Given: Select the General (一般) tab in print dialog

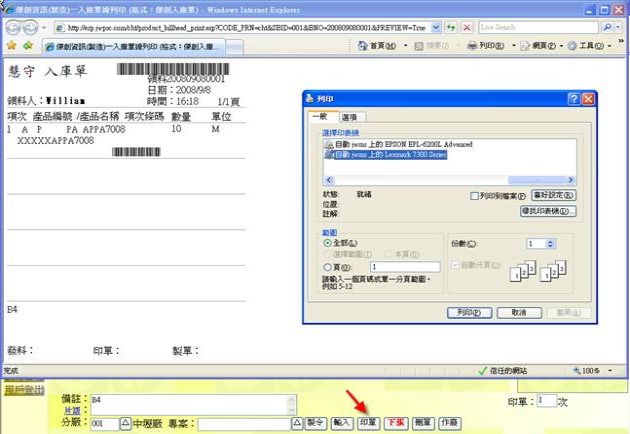Looking at the screenshot, I should tap(320, 118).
